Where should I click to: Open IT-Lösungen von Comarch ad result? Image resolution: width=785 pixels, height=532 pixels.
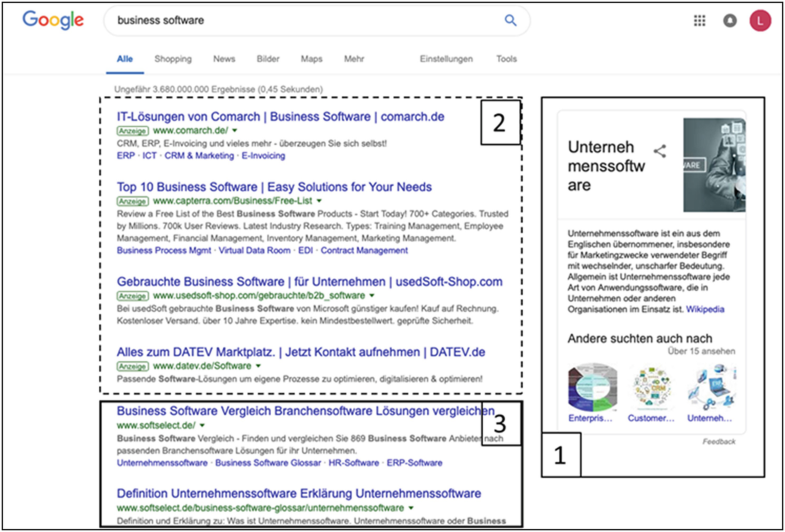pos(280,117)
